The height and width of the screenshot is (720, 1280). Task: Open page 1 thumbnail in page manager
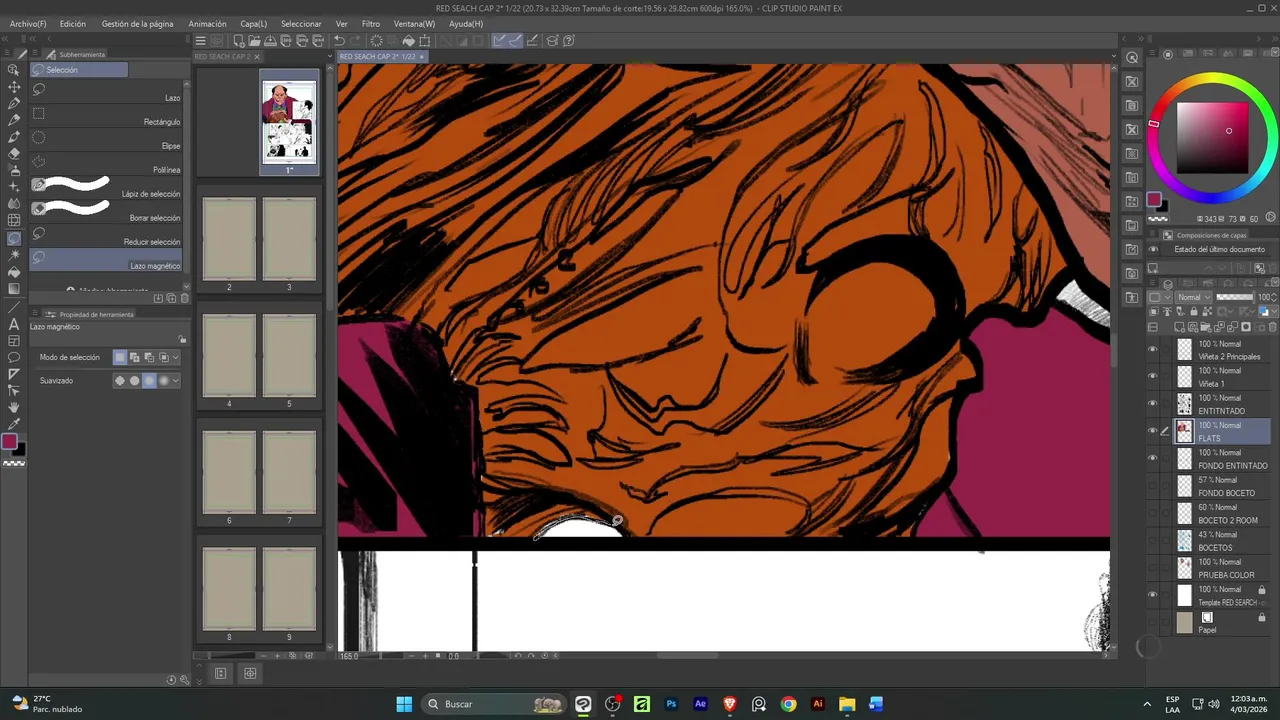[289, 122]
